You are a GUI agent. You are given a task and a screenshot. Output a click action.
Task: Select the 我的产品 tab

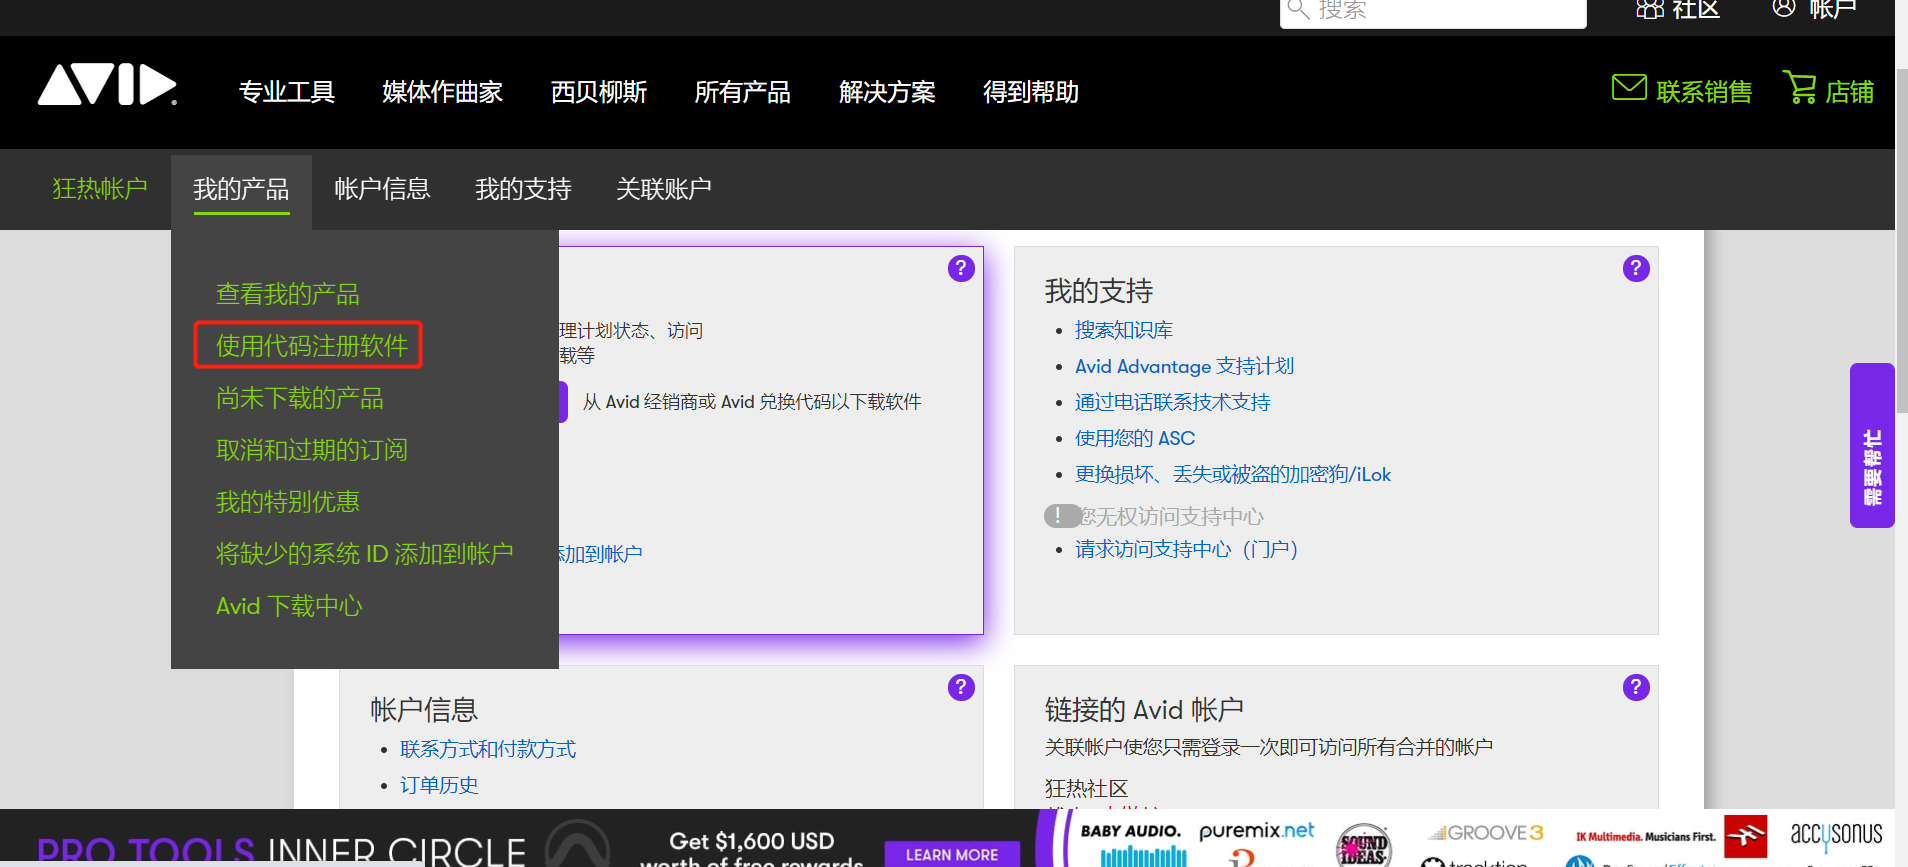pos(241,189)
